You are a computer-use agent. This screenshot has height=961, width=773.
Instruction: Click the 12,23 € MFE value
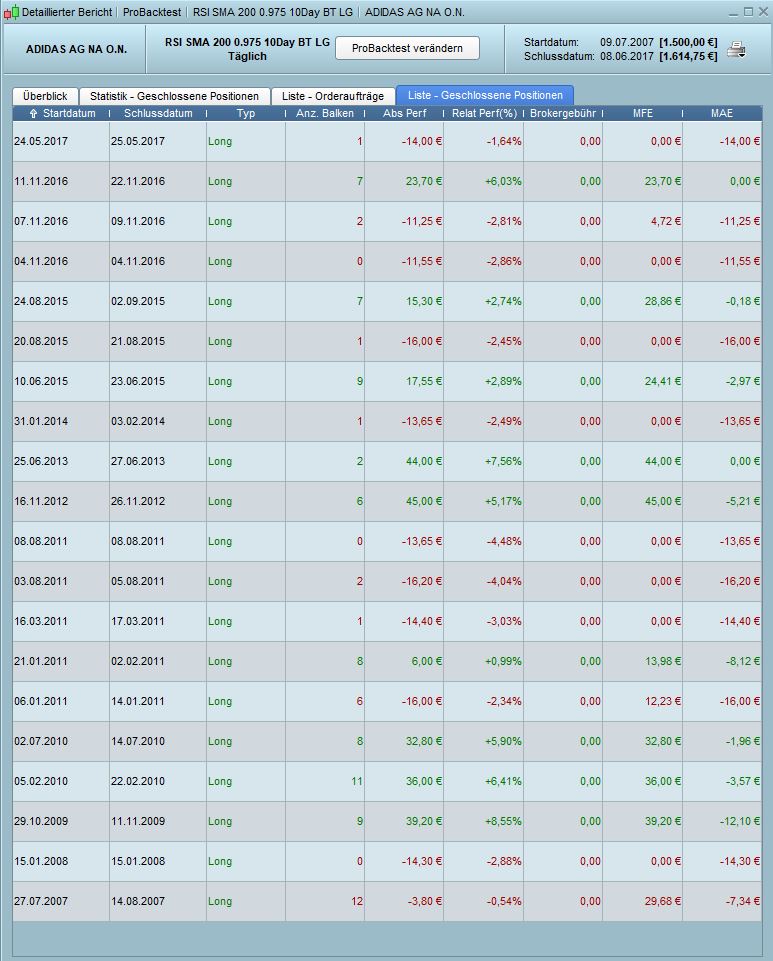663,701
